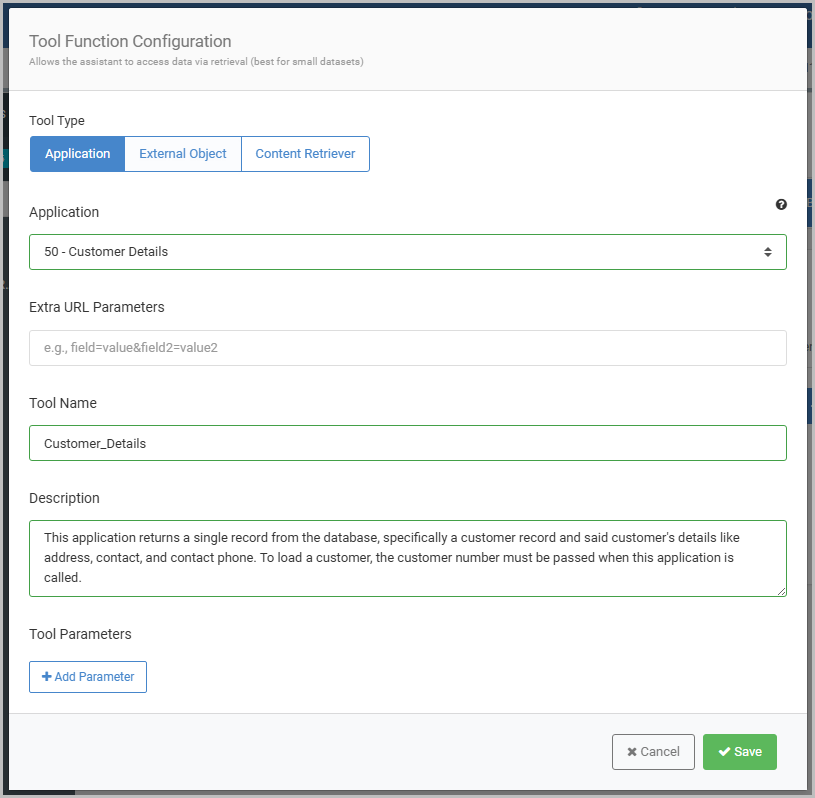Click inside the Description text area
Image resolution: width=815 pixels, height=798 pixels.
pyautogui.click(x=407, y=558)
